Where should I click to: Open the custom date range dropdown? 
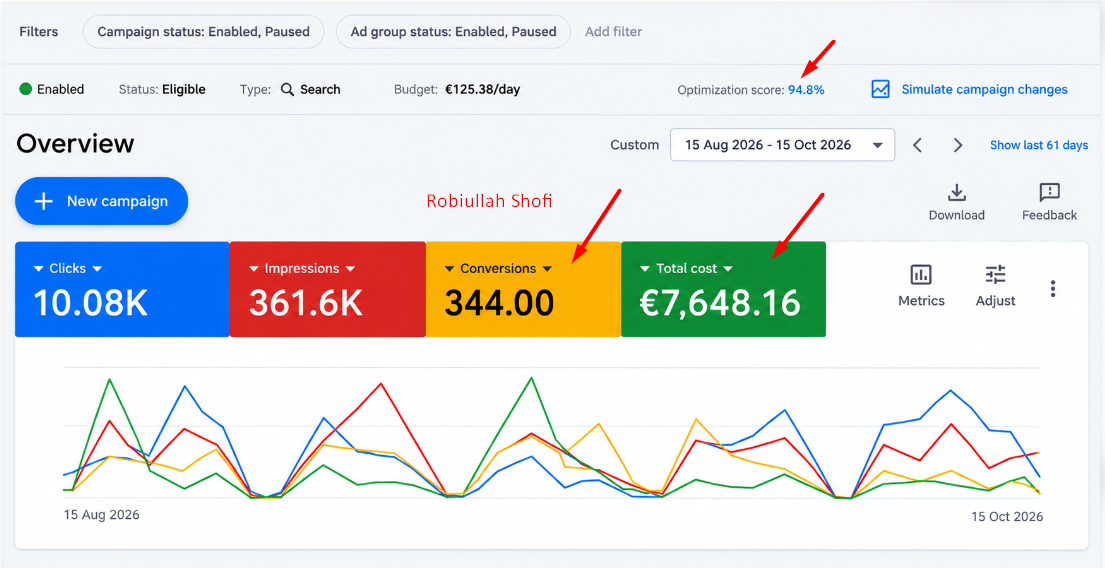[782, 145]
